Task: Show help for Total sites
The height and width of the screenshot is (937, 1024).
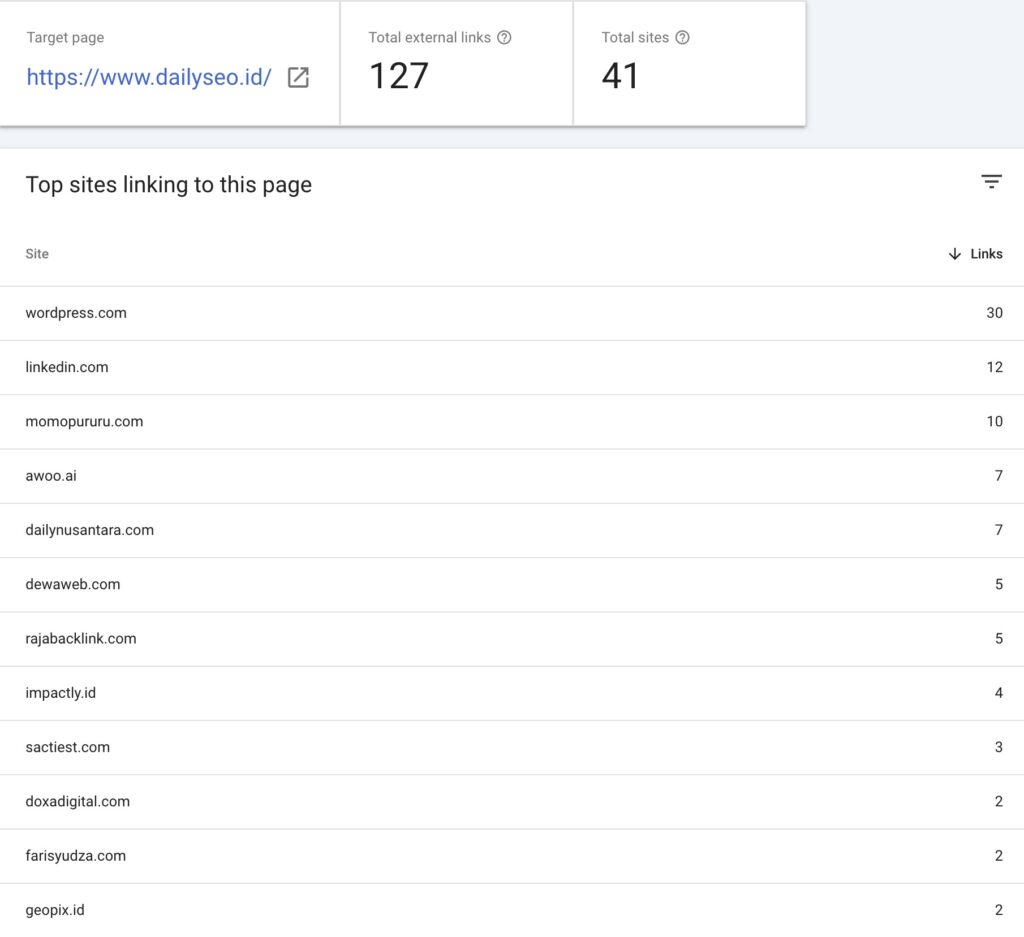Action: tap(682, 37)
